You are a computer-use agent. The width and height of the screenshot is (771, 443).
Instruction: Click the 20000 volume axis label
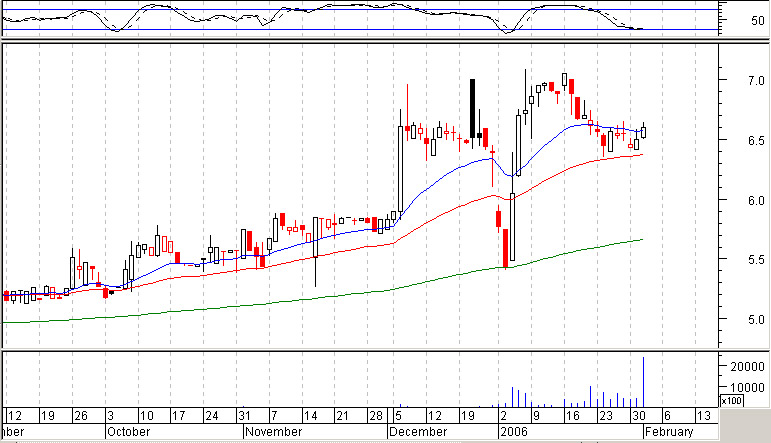(747, 366)
